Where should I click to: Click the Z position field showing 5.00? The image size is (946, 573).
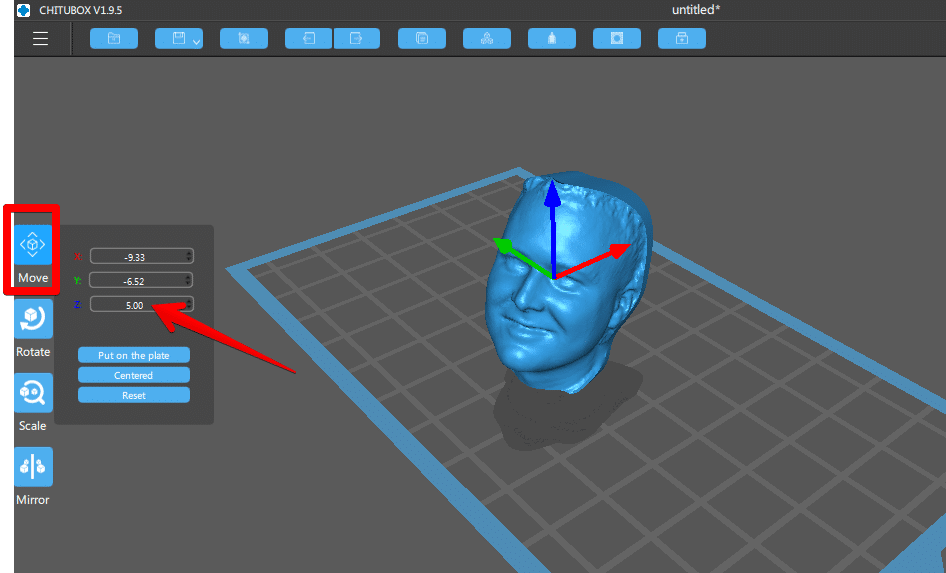[141, 305]
